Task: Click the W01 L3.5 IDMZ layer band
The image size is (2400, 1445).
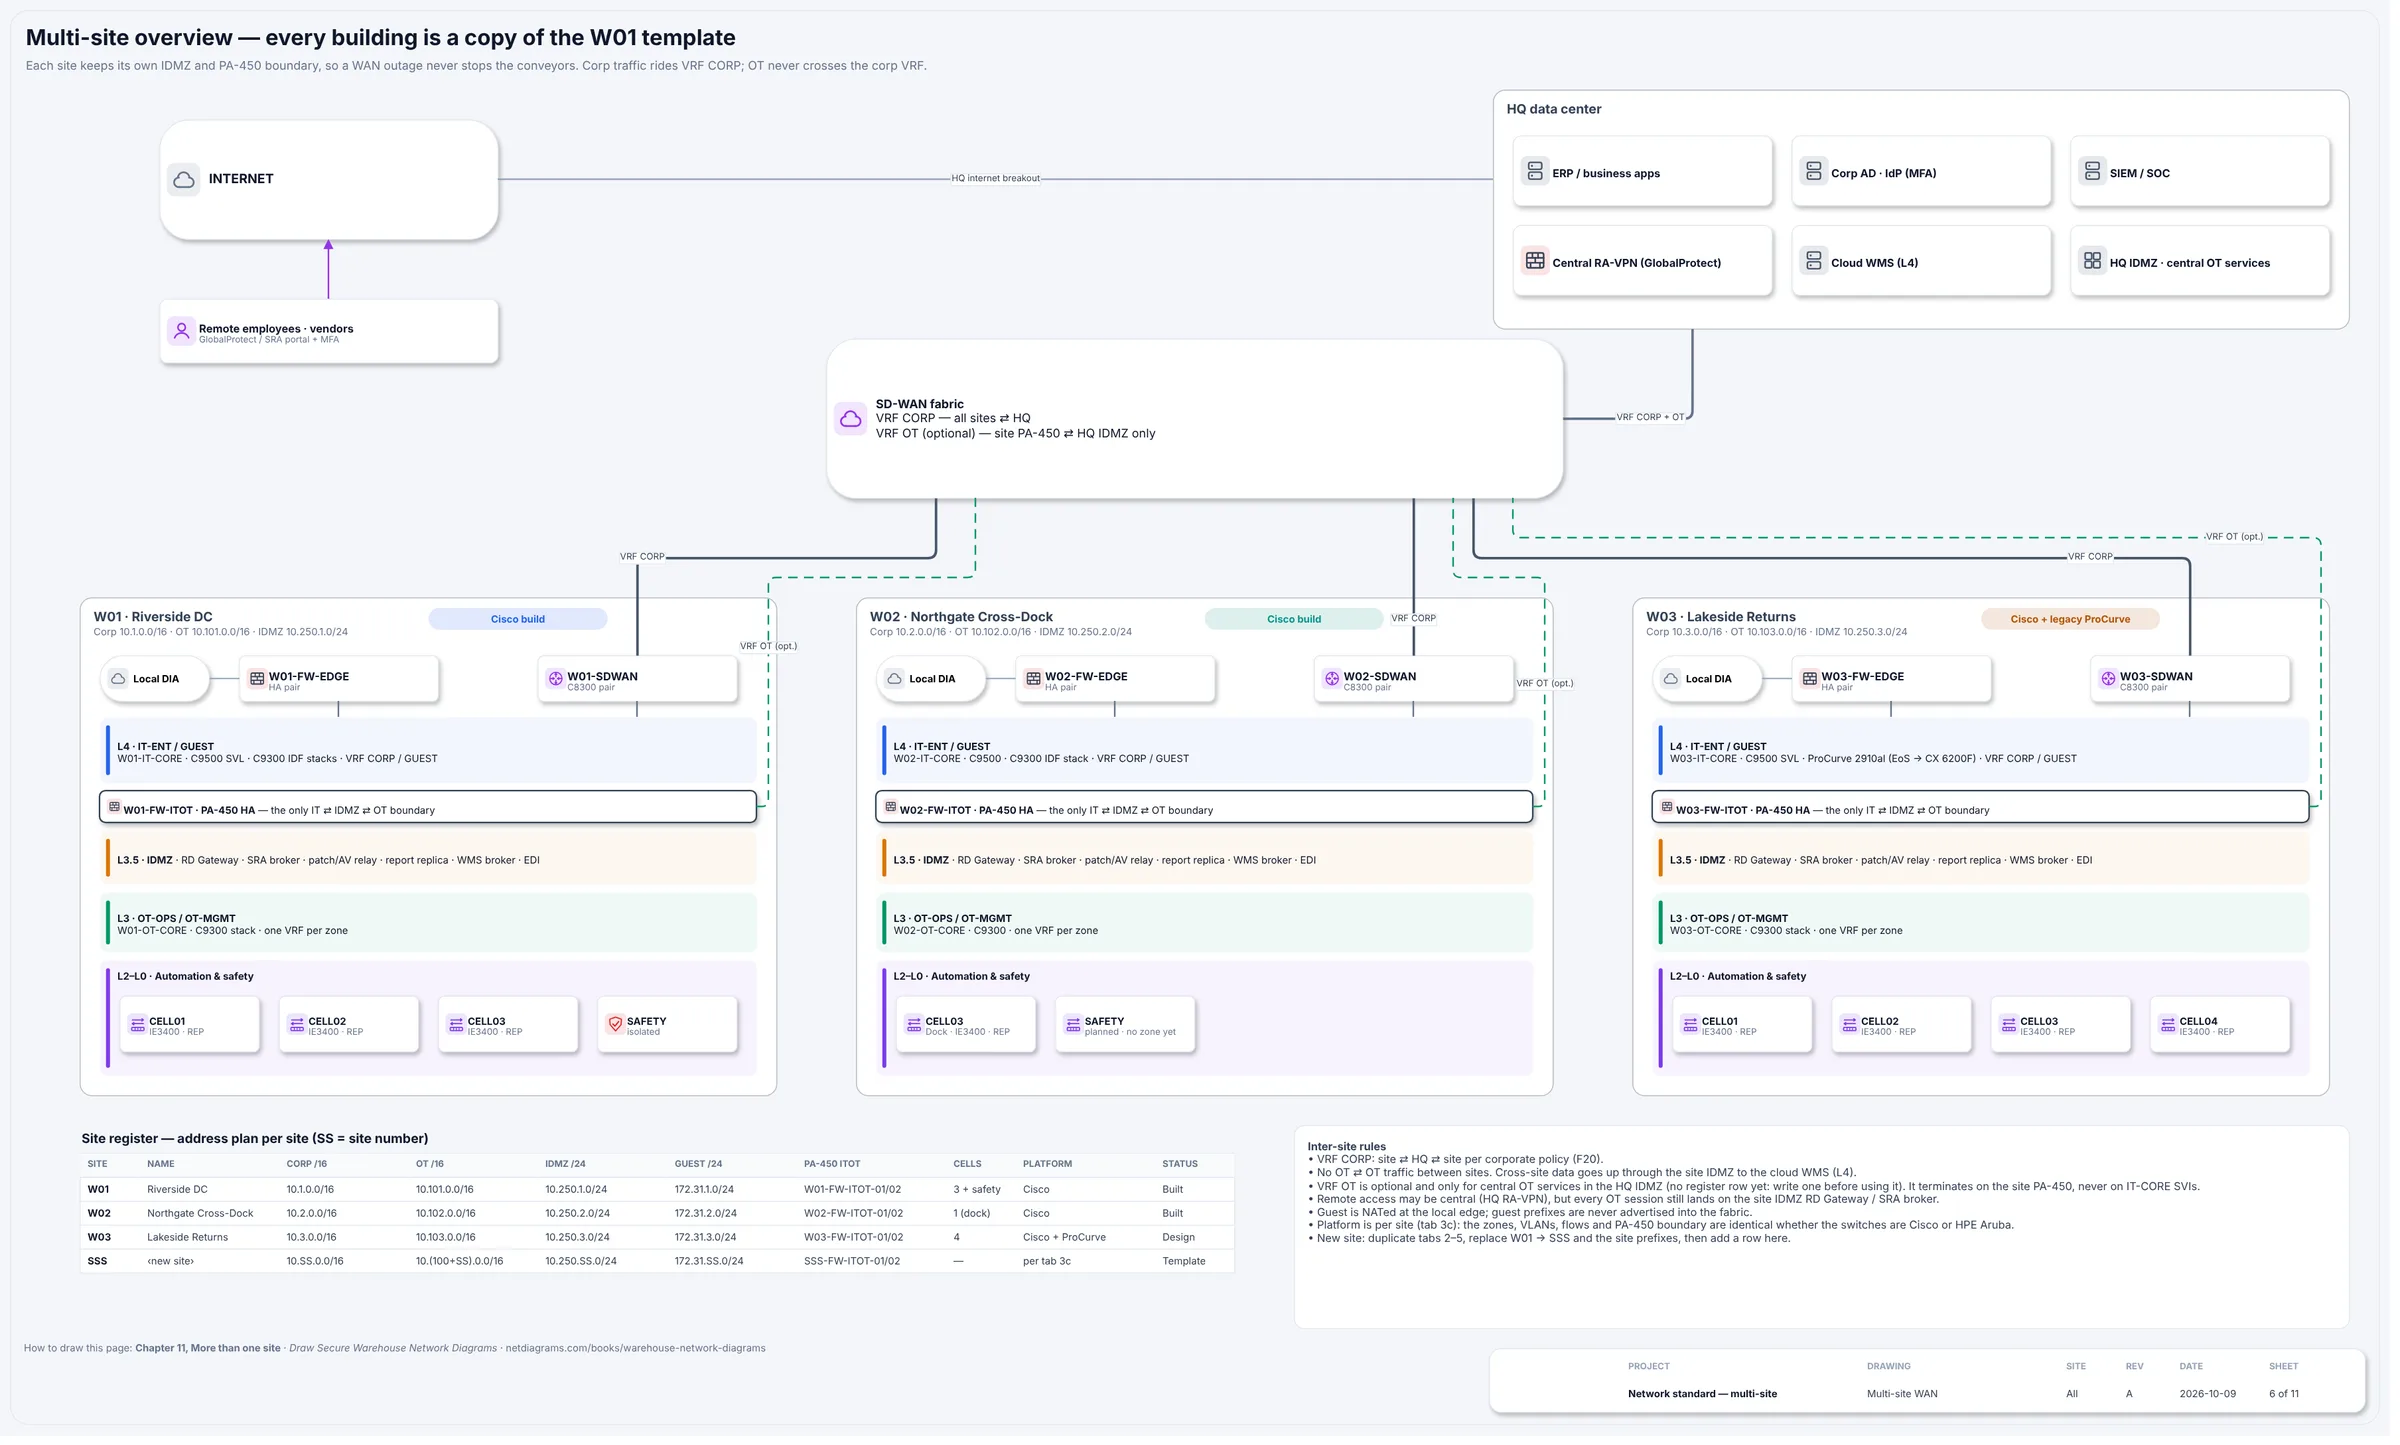Action: (x=432, y=863)
